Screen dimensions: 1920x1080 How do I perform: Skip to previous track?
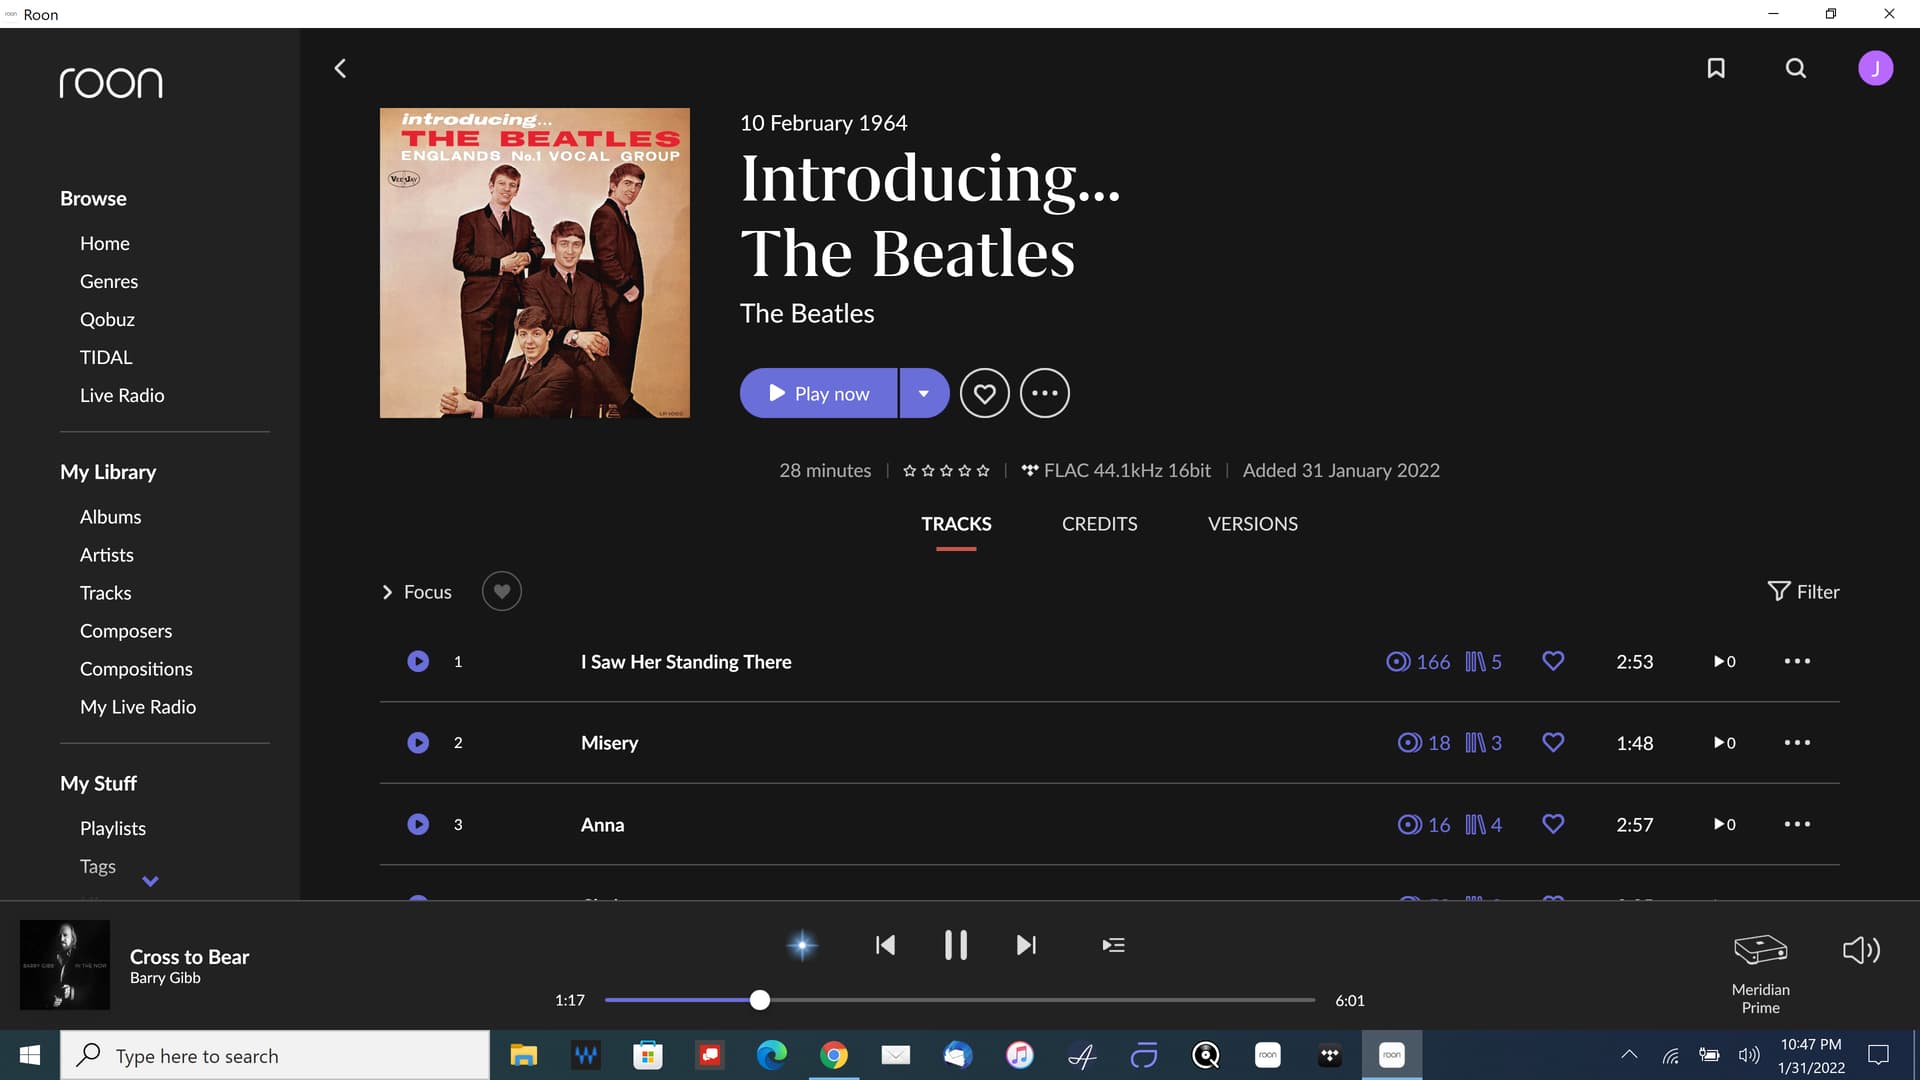tap(885, 945)
